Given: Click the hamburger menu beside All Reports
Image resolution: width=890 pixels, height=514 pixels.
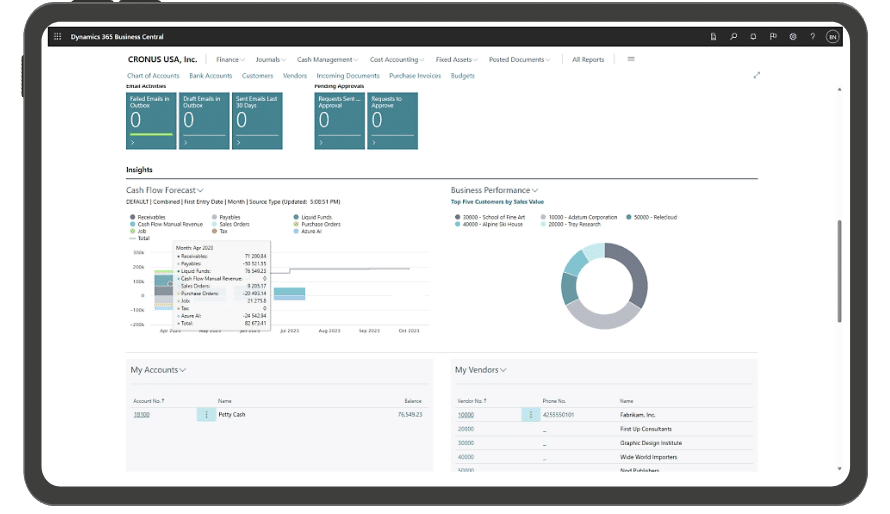Looking at the screenshot, I should click(x=631, y=59).
